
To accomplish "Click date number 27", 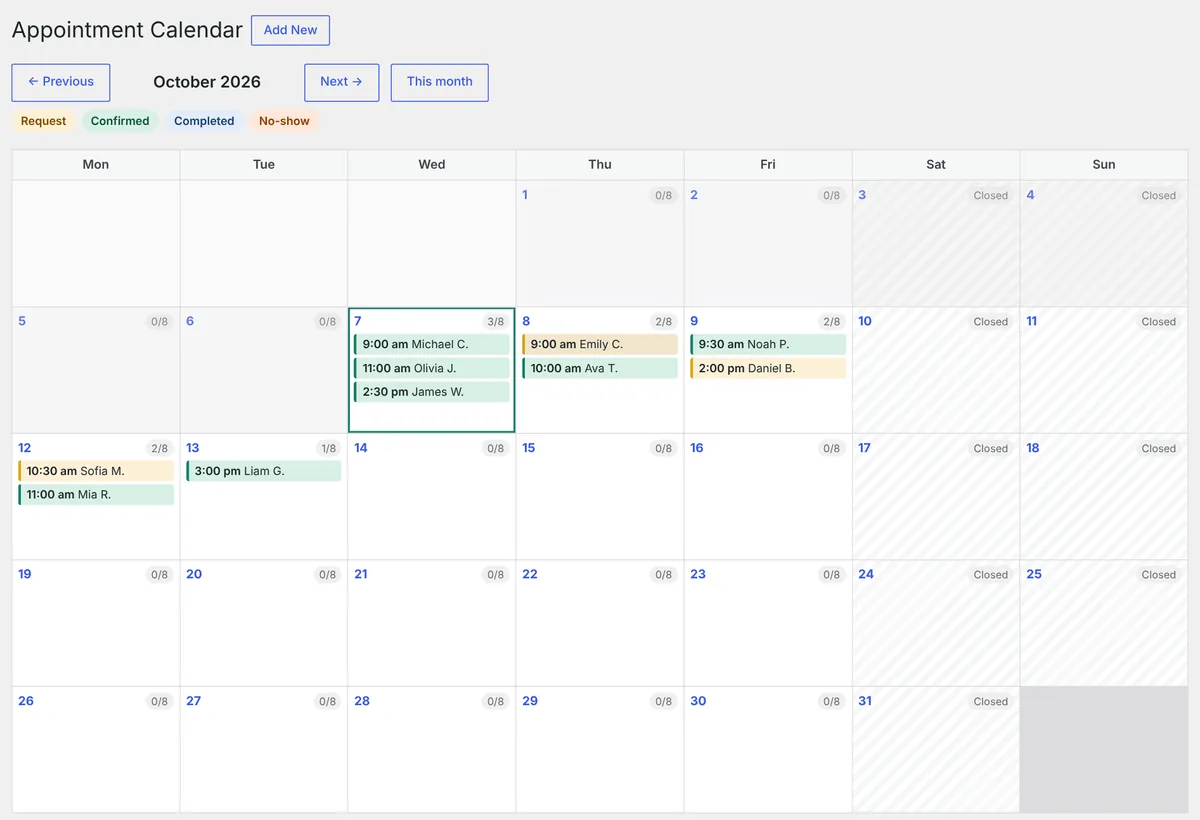I will (194, 701).
